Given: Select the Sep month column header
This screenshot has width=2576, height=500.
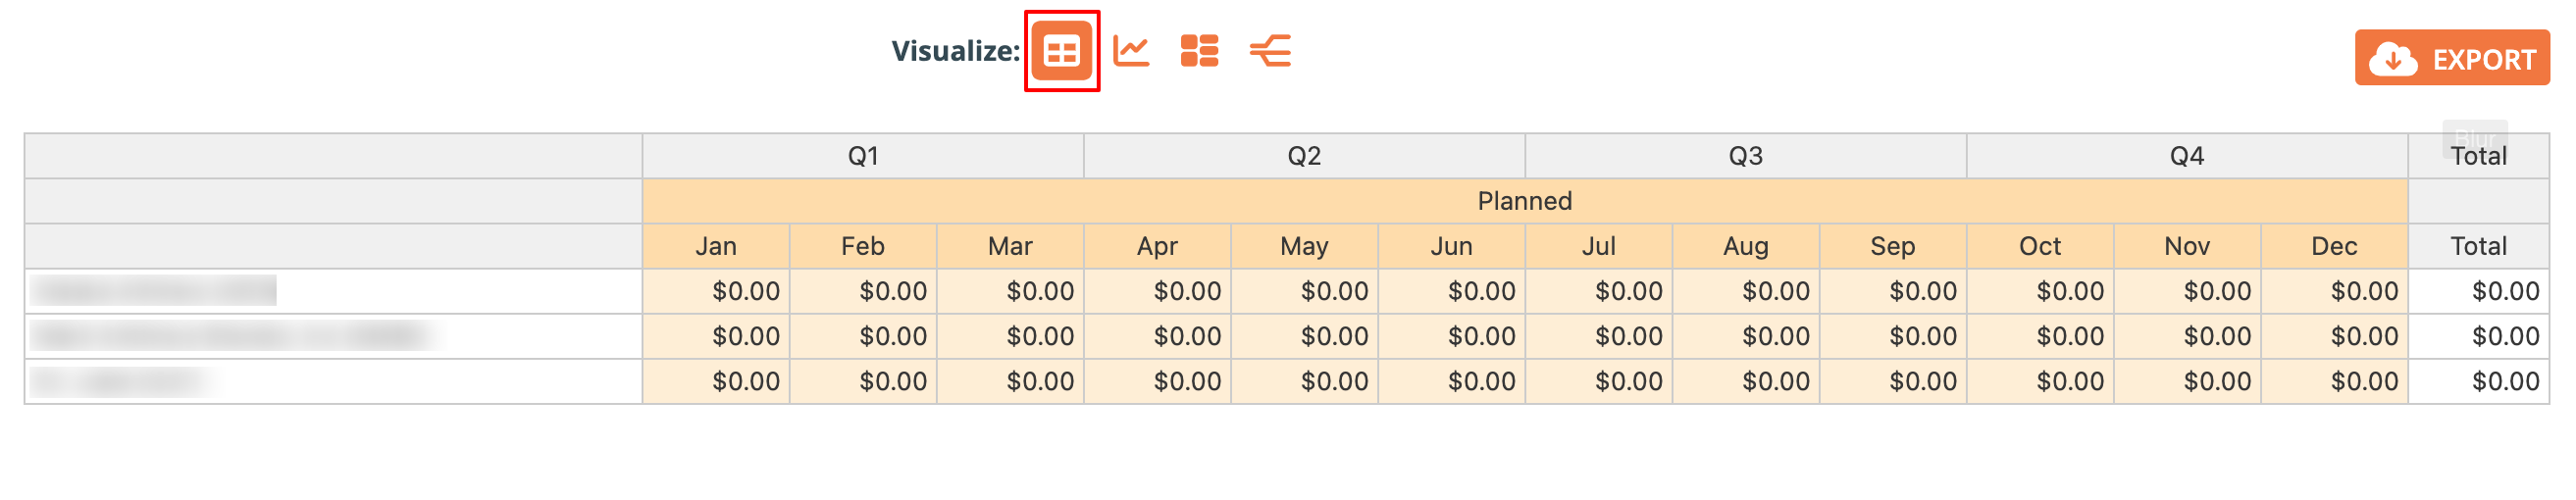Looking at the screenshot, I should pyautogui.click(x=1892, y=246).
